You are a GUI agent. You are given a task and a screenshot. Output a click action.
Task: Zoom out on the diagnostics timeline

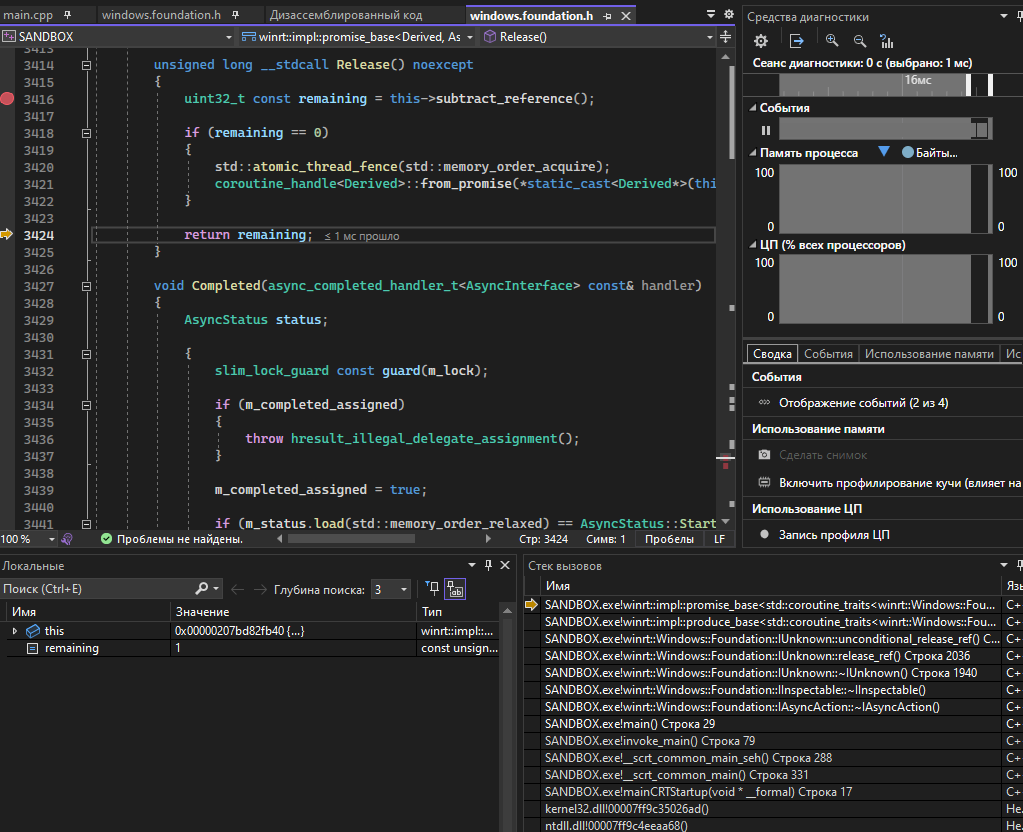click(860, 40)
